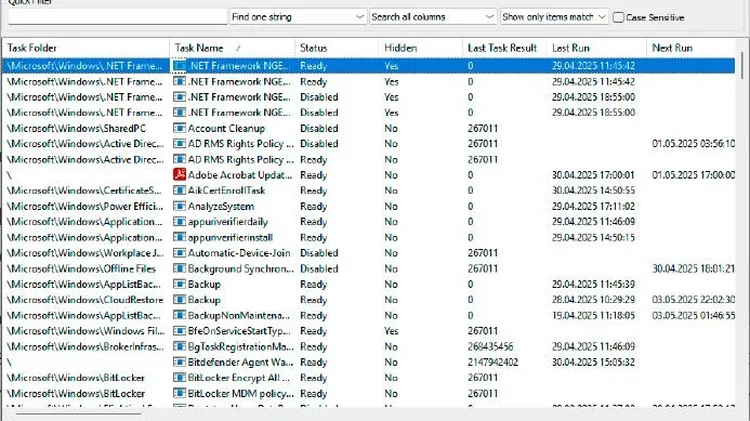Sort by the Last Task Result column header

pyautogui.click(x=505, y=48)
